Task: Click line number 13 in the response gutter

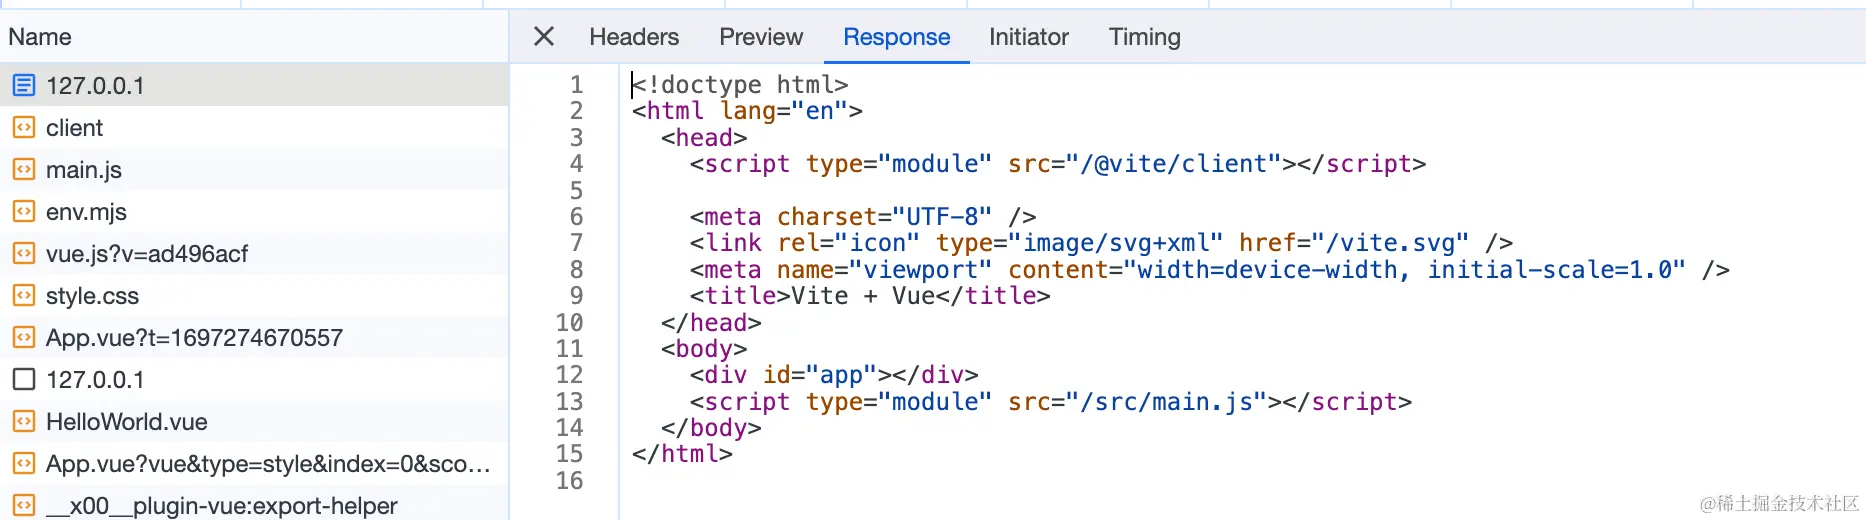Action: 569,401
